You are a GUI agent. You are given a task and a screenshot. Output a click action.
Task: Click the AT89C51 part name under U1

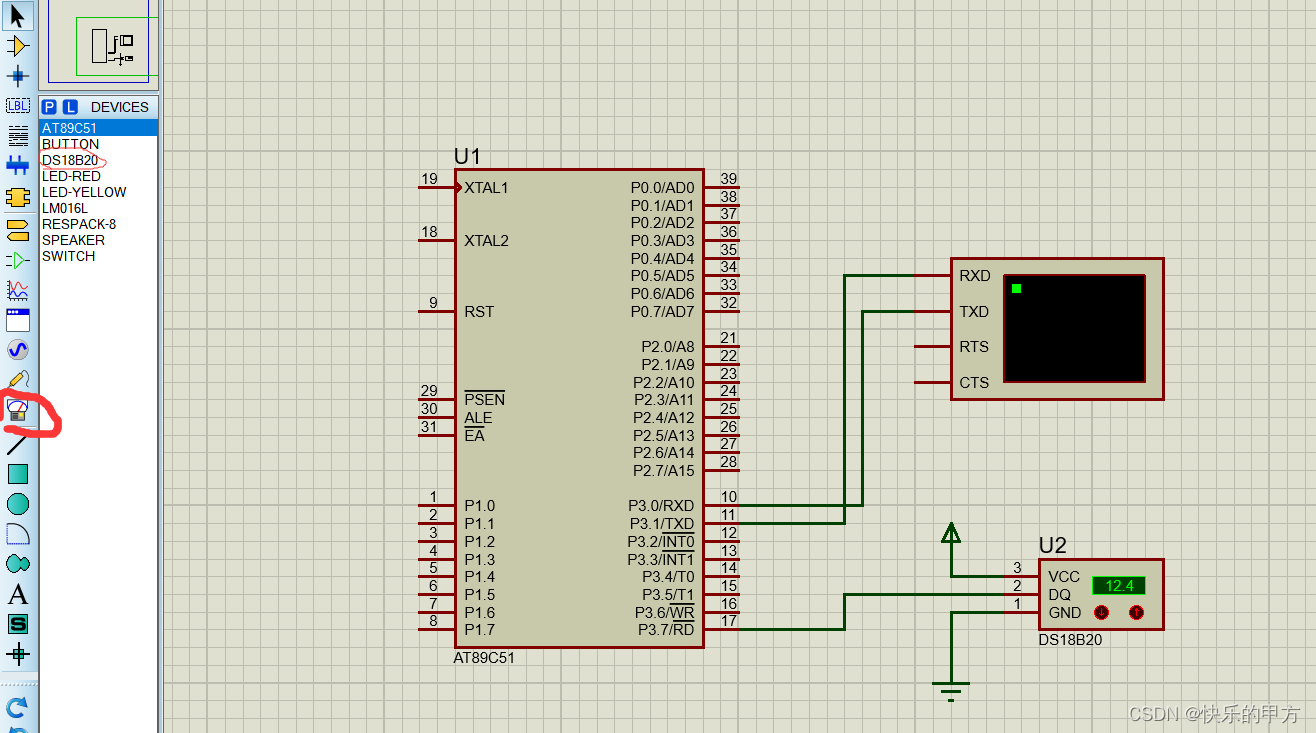484,658
